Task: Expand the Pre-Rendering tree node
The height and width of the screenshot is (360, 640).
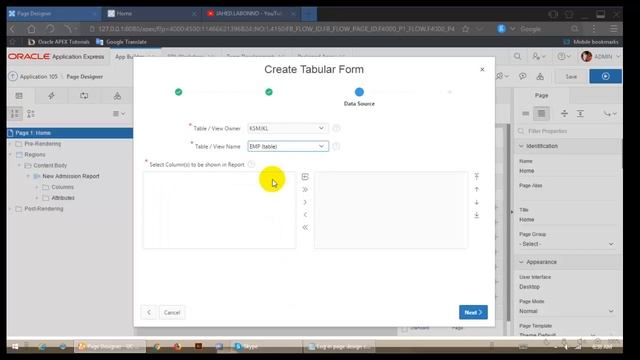Action: 11,144
